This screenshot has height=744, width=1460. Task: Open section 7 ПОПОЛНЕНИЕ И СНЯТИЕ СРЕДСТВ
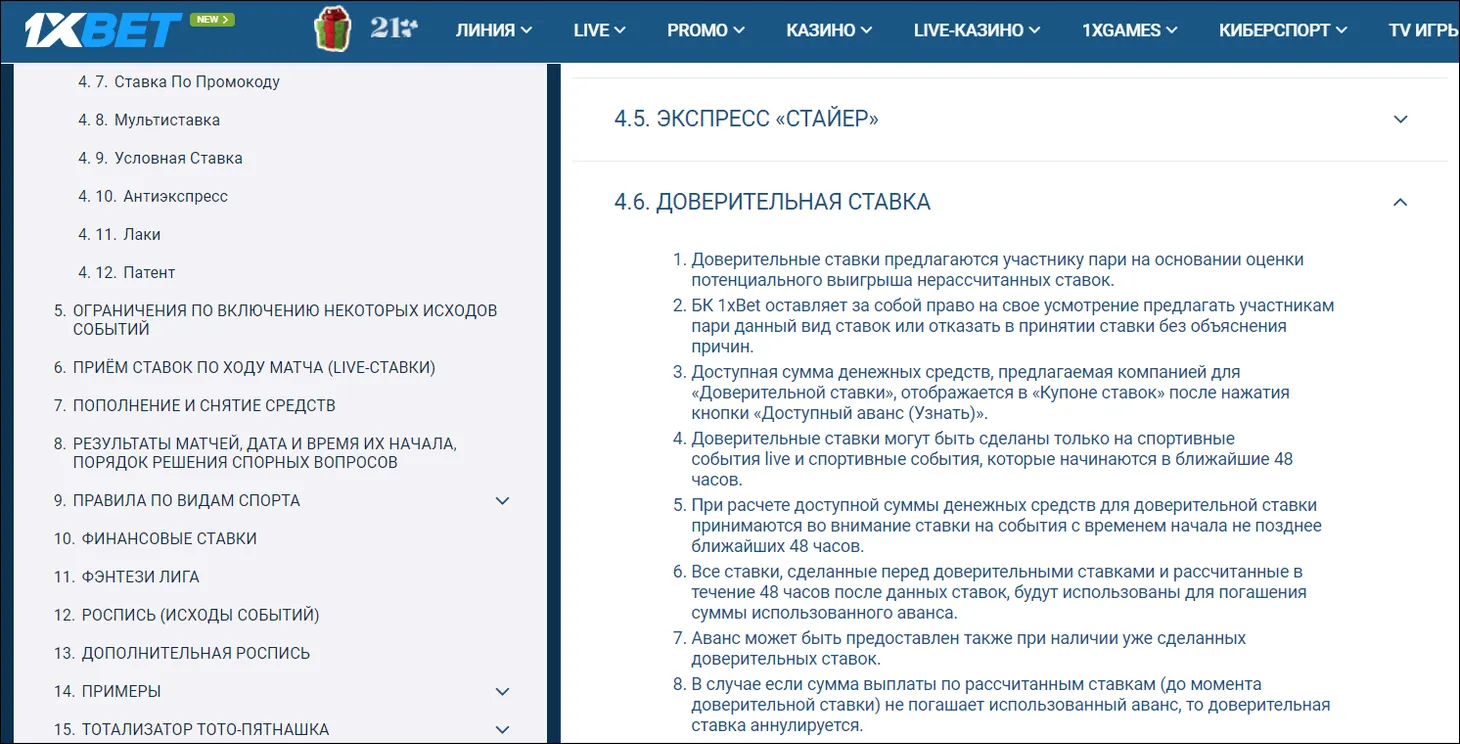(194, 405)
